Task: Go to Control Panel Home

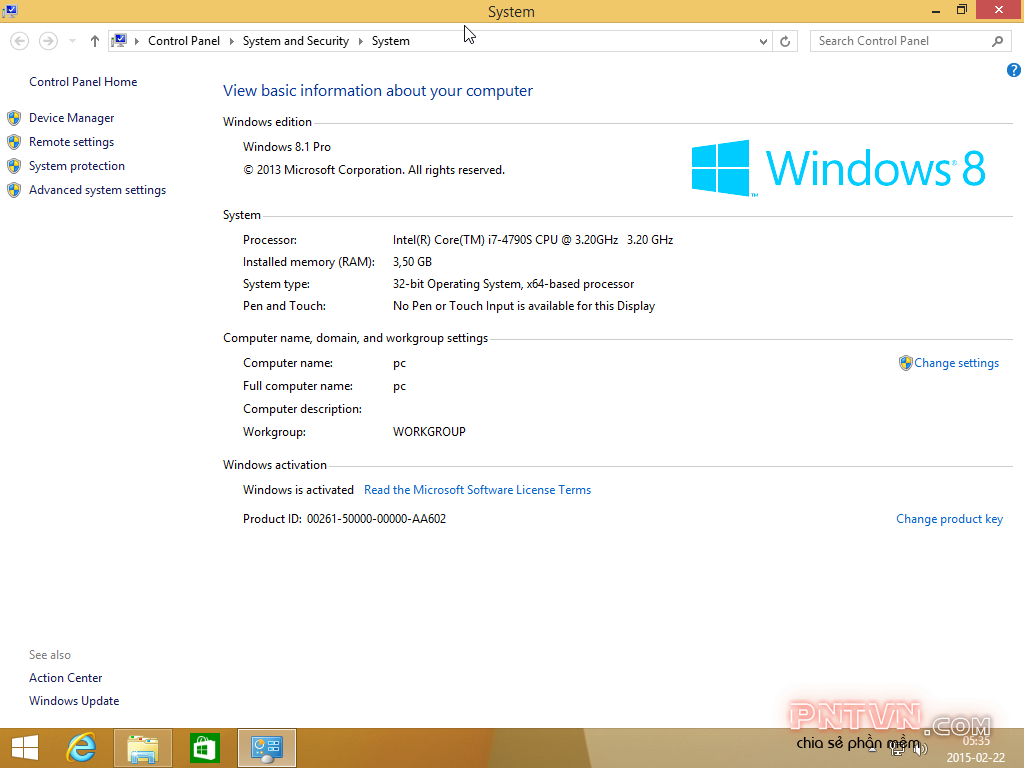Action: point(83,82)
